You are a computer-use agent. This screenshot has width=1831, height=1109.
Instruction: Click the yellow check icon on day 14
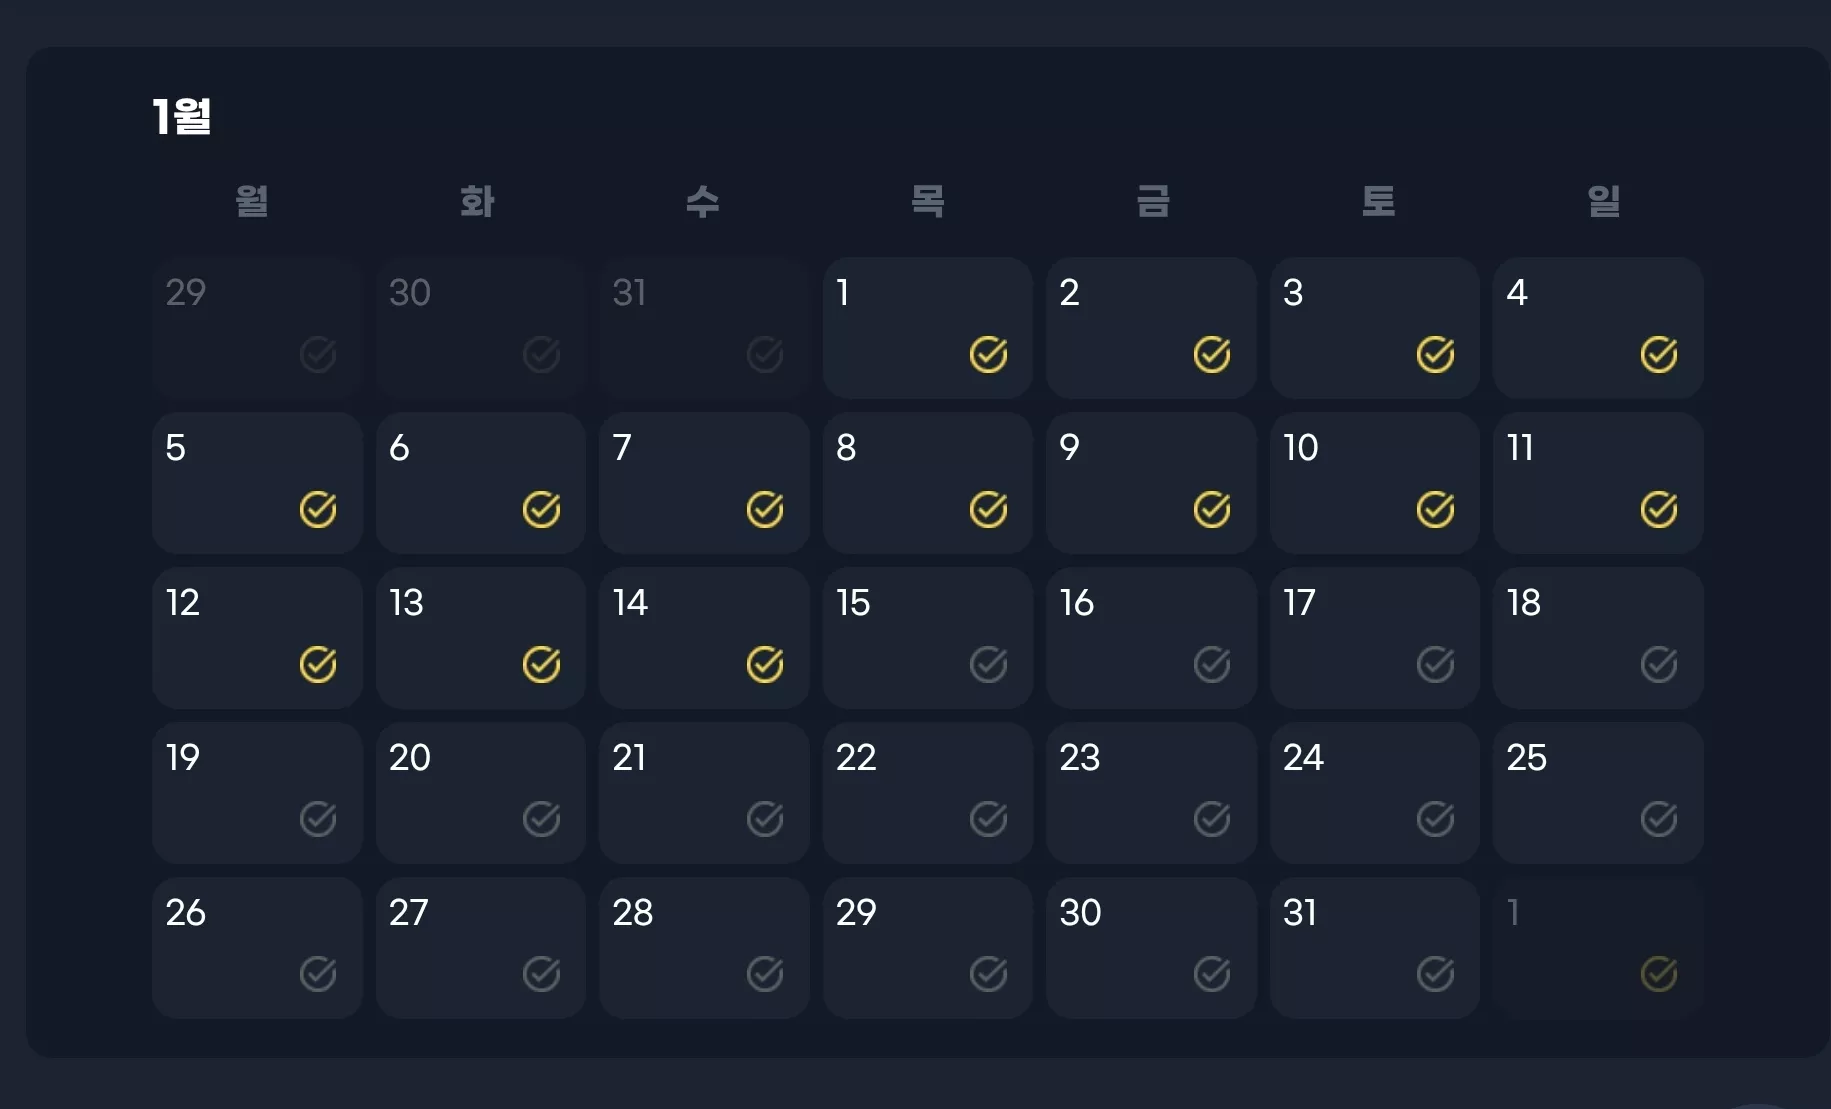(x=765, y=664)
